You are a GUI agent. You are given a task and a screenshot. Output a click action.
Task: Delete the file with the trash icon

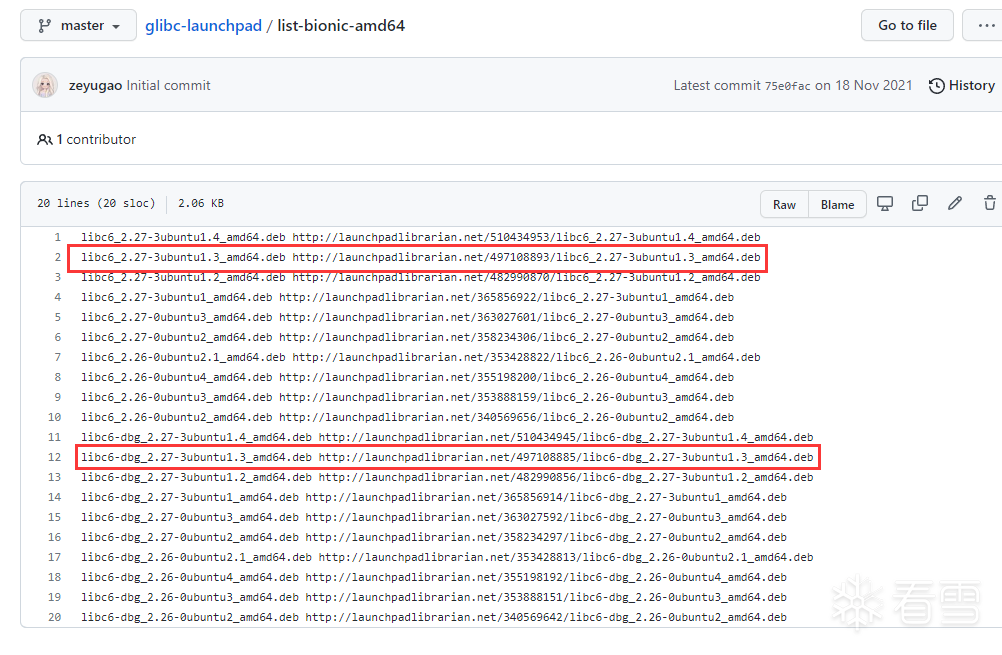[x=989, y=204]
